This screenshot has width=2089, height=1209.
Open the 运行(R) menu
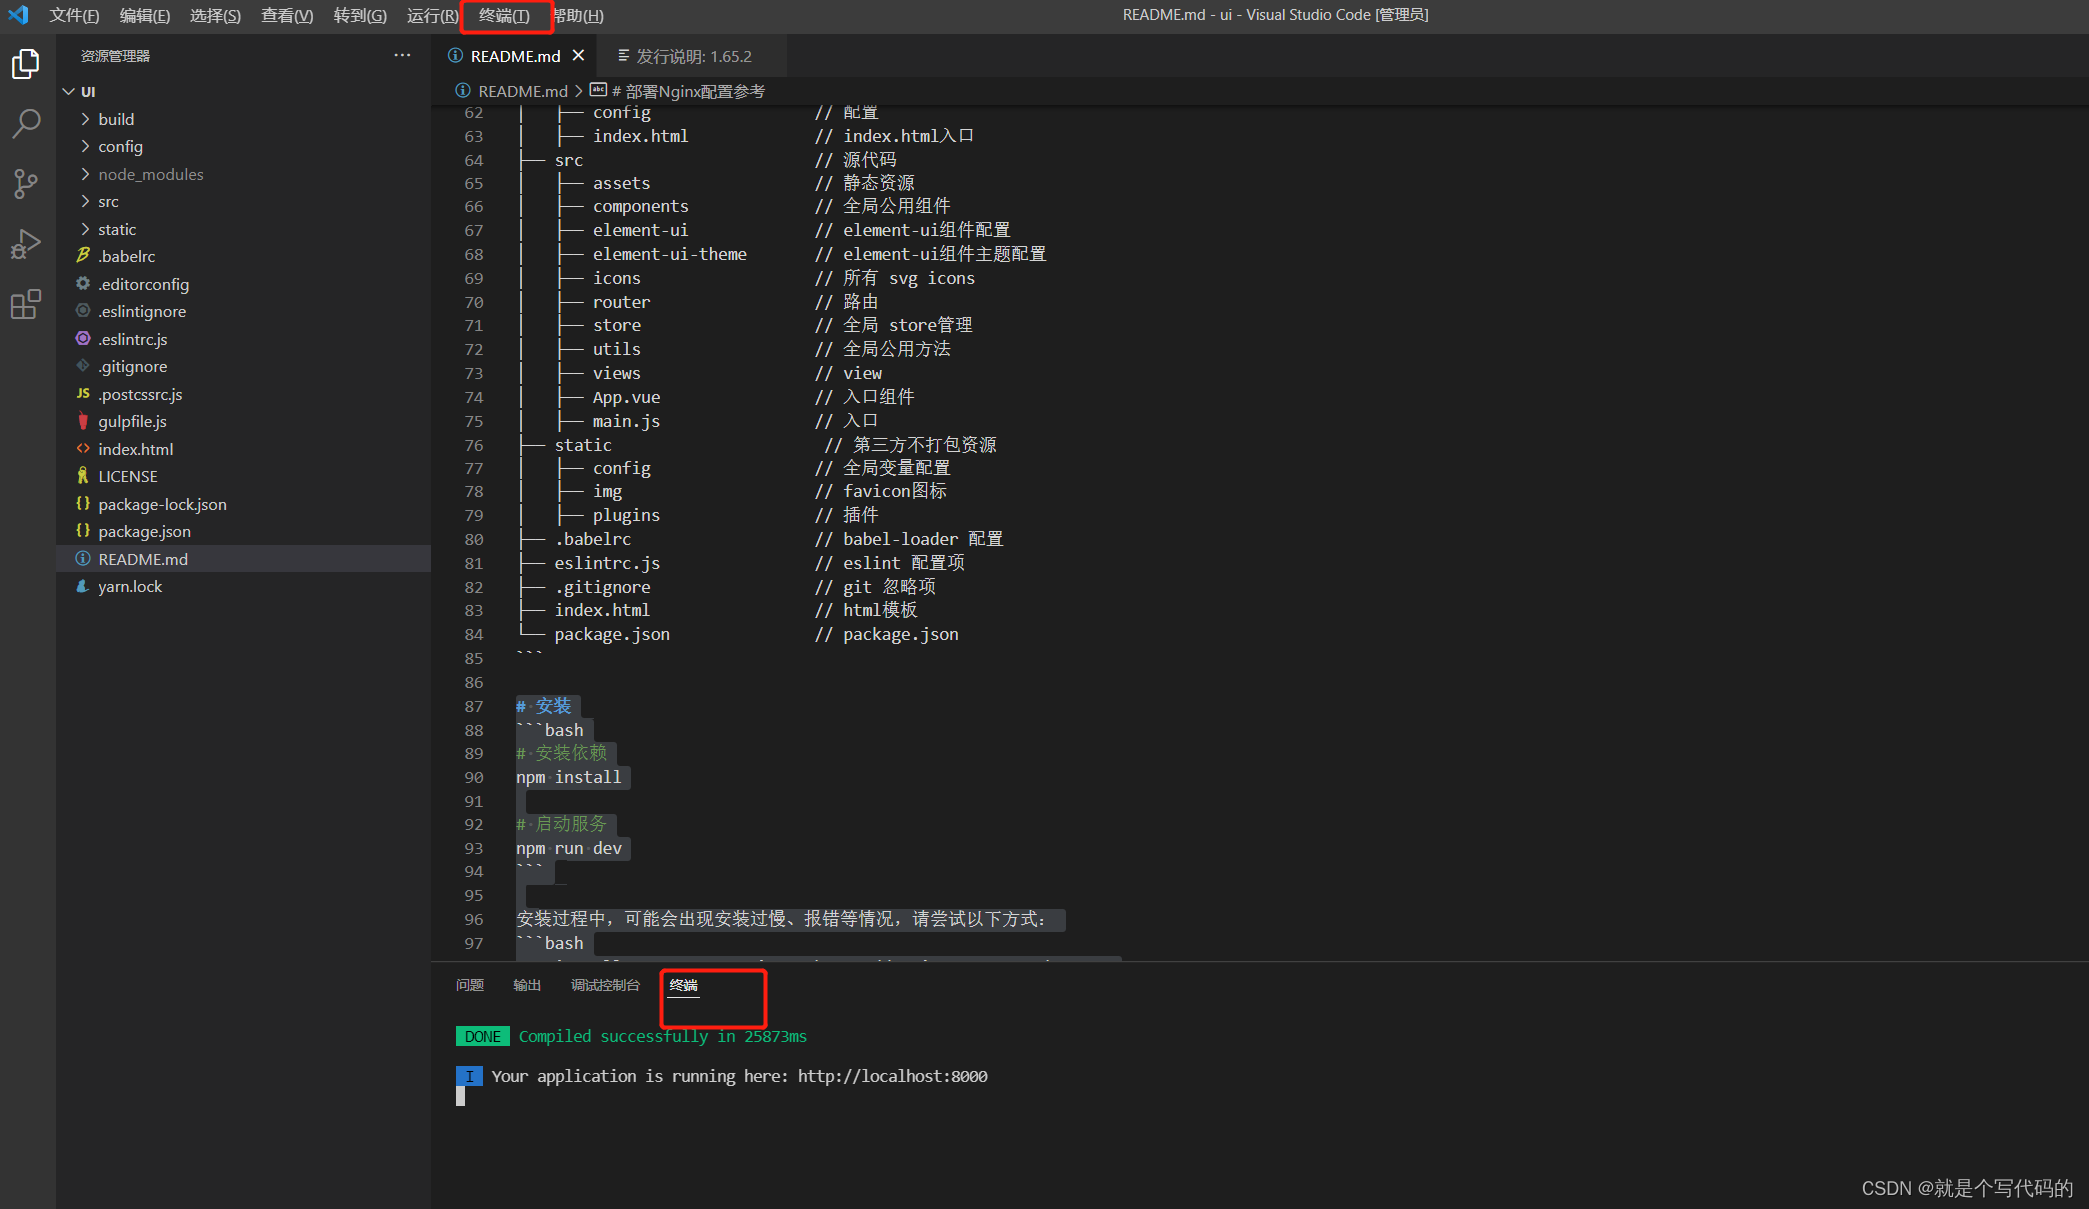(x=432, y=15)
